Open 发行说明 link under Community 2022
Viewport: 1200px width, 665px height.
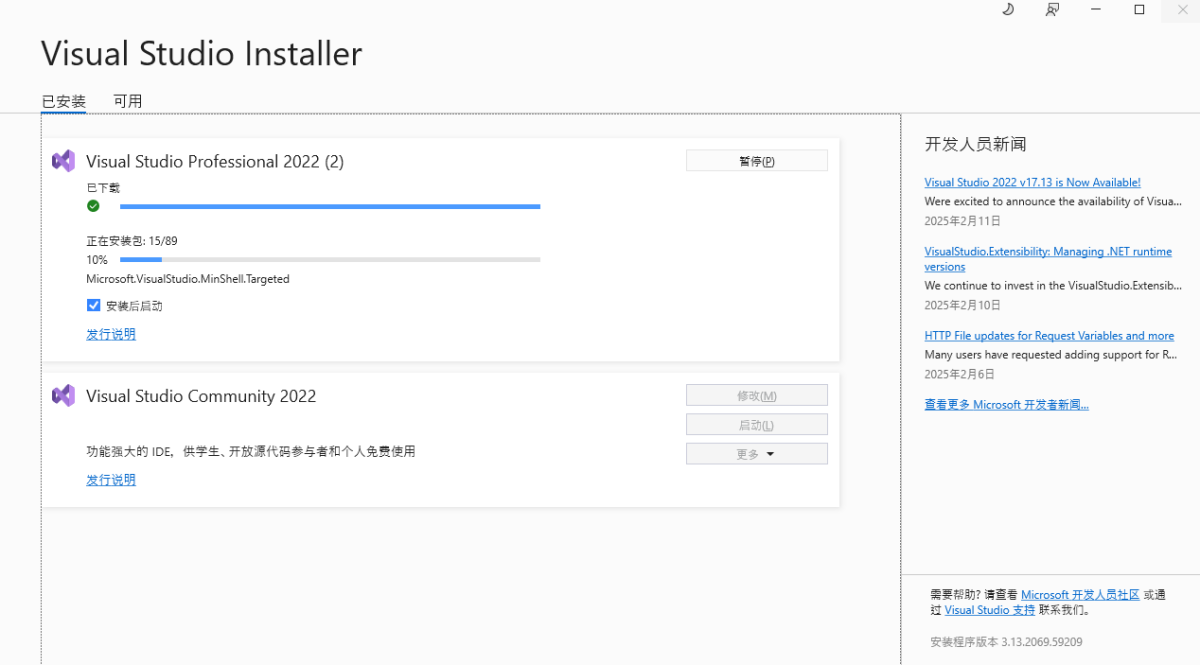[111, 480]
